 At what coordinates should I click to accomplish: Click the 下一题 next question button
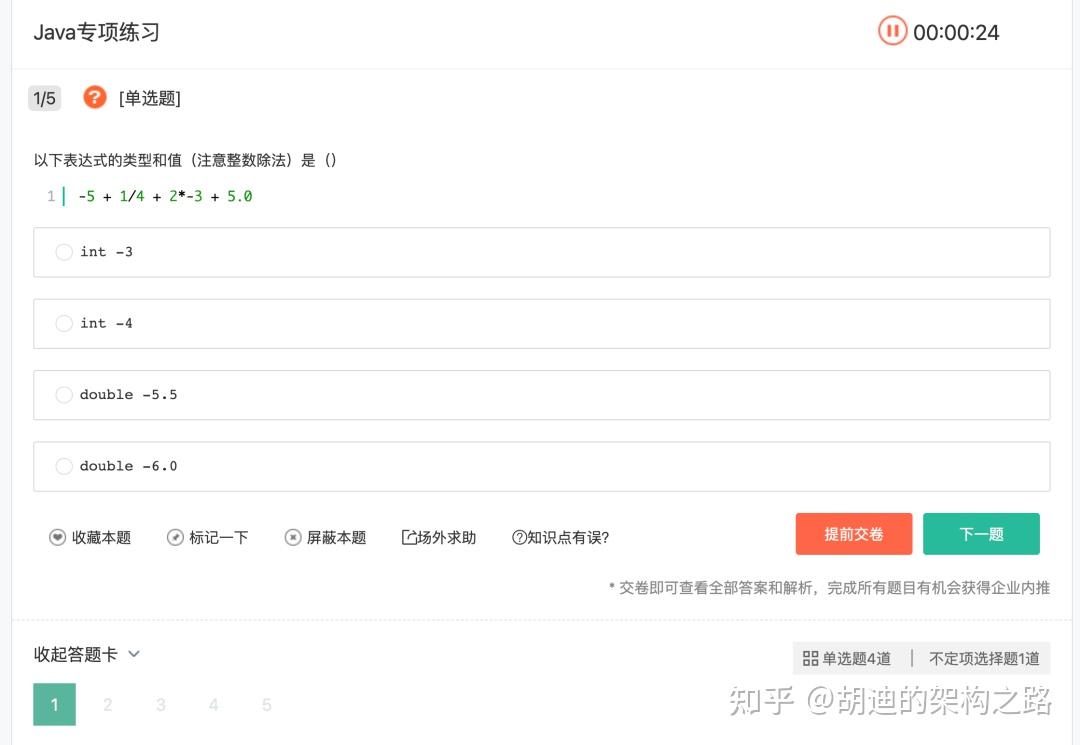pos(981,533)
